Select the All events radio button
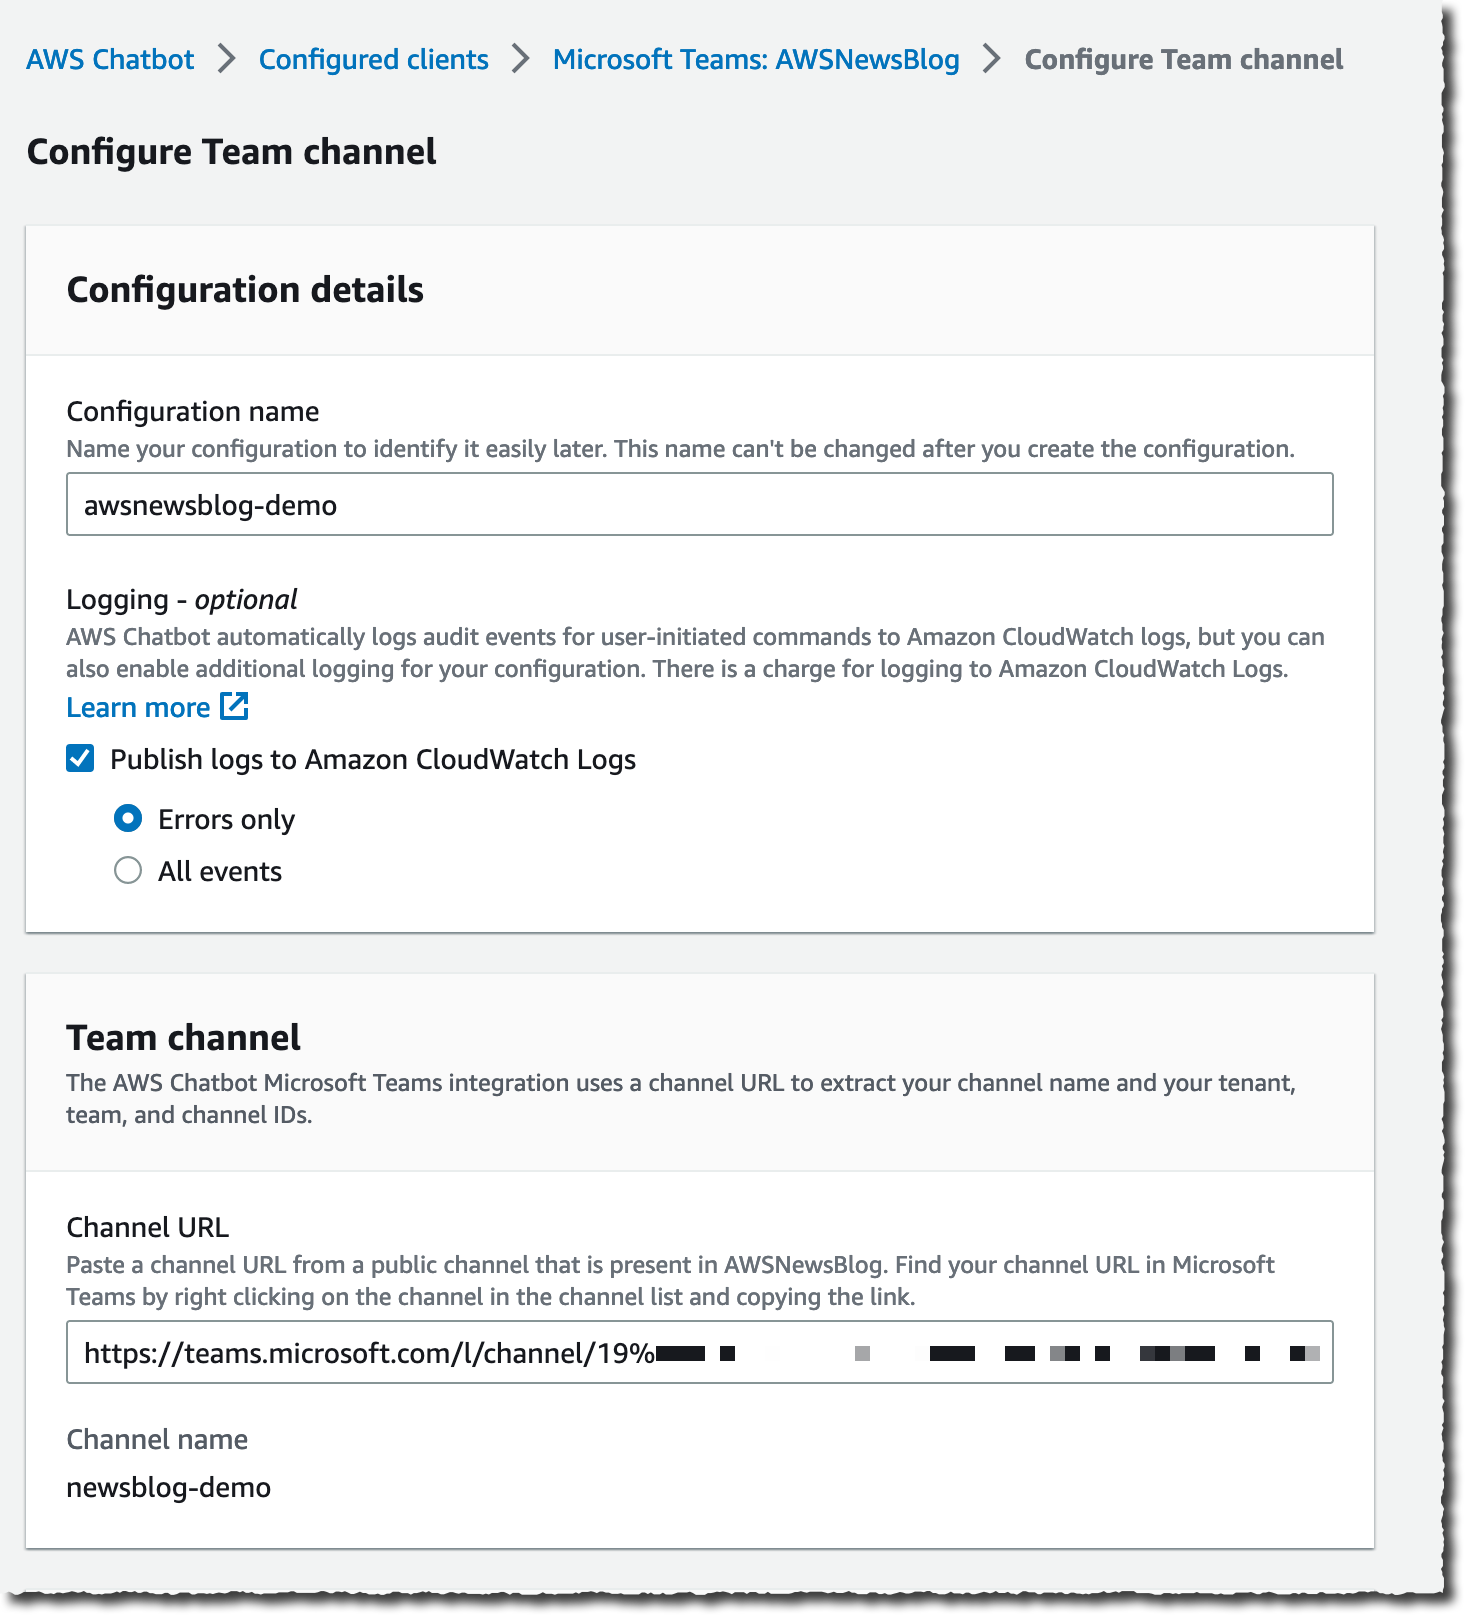Image resolution: width=1466 pixels, height=1616 pixels. pyautogui.click(x=128, y=871)
